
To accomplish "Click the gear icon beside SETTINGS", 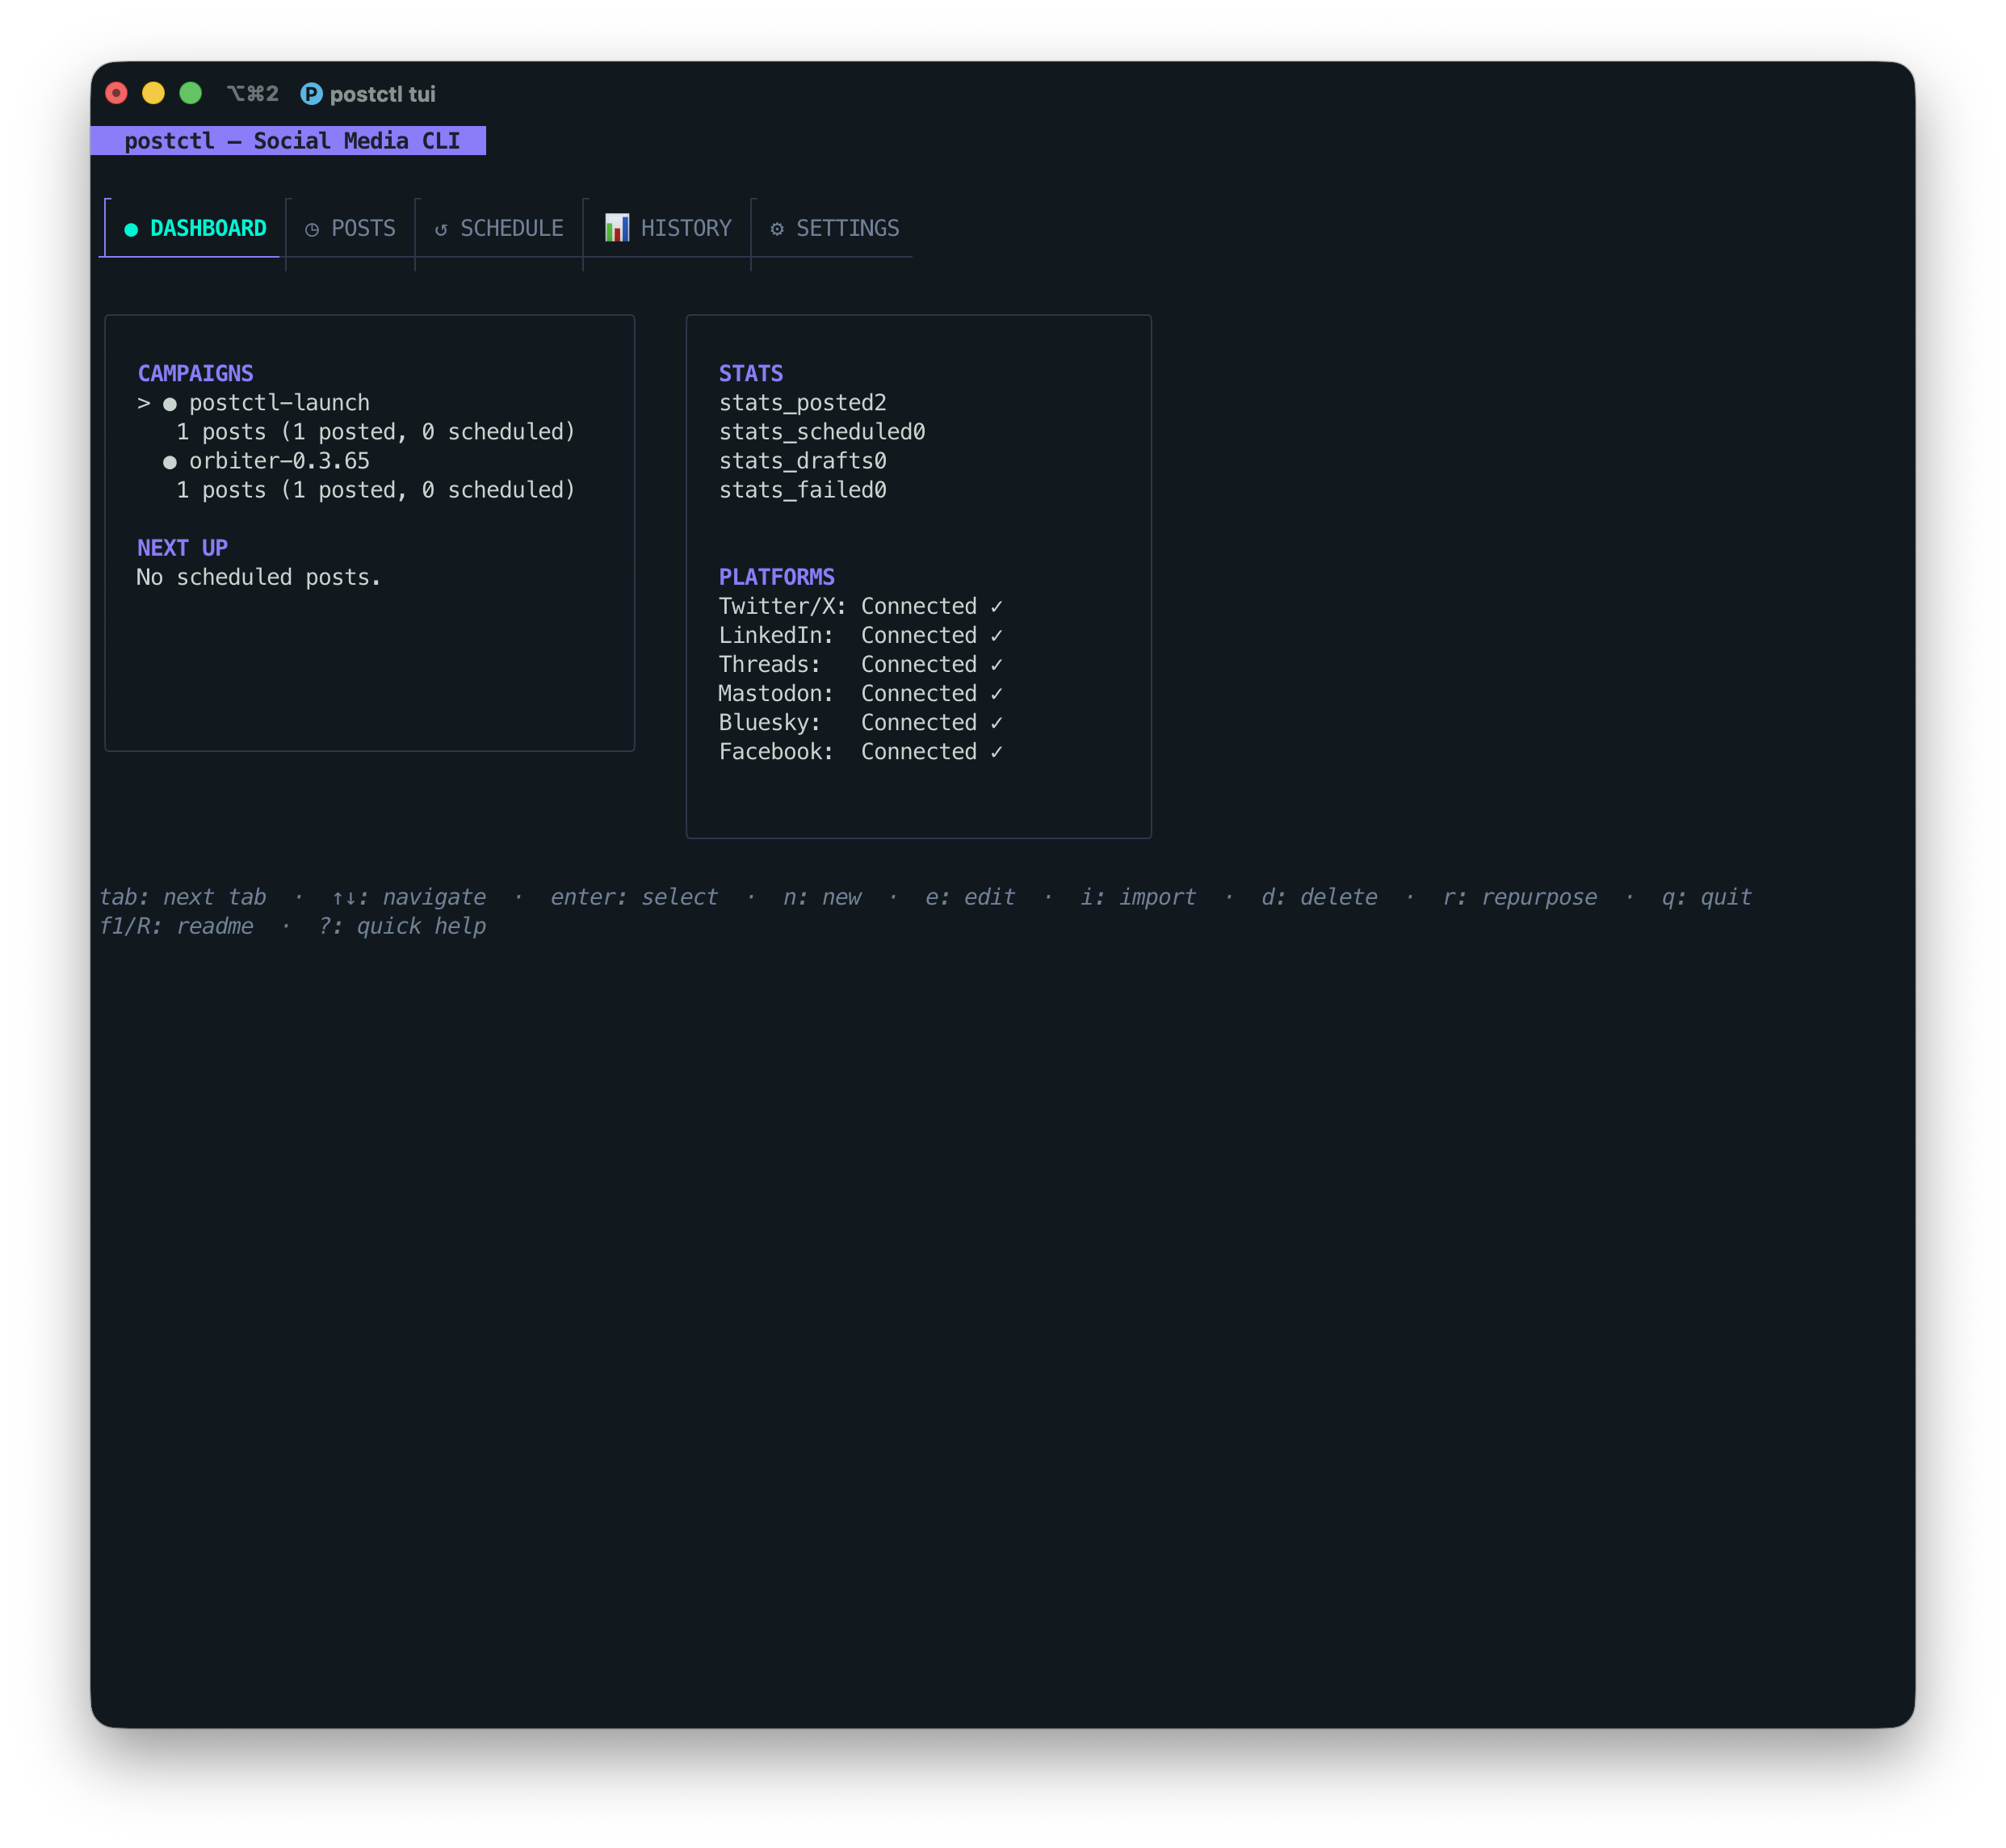I will point(777,229).
